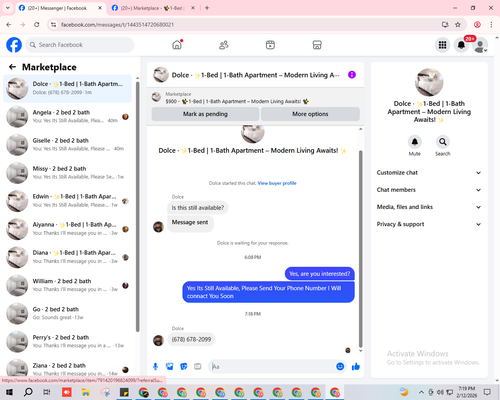Image resolution: width=500 pixels, height=400 pixels.
Task: Record a voice clip with microphone icon
Action: (x=156, y=367)
